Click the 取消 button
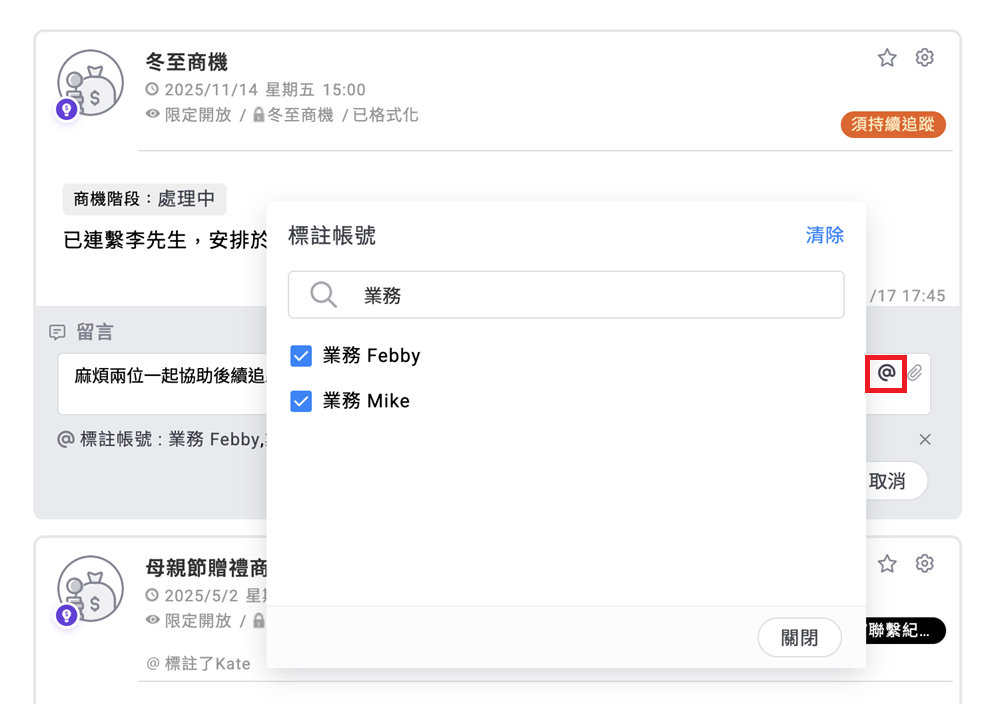The image size is (994, 704). point(889,481)
